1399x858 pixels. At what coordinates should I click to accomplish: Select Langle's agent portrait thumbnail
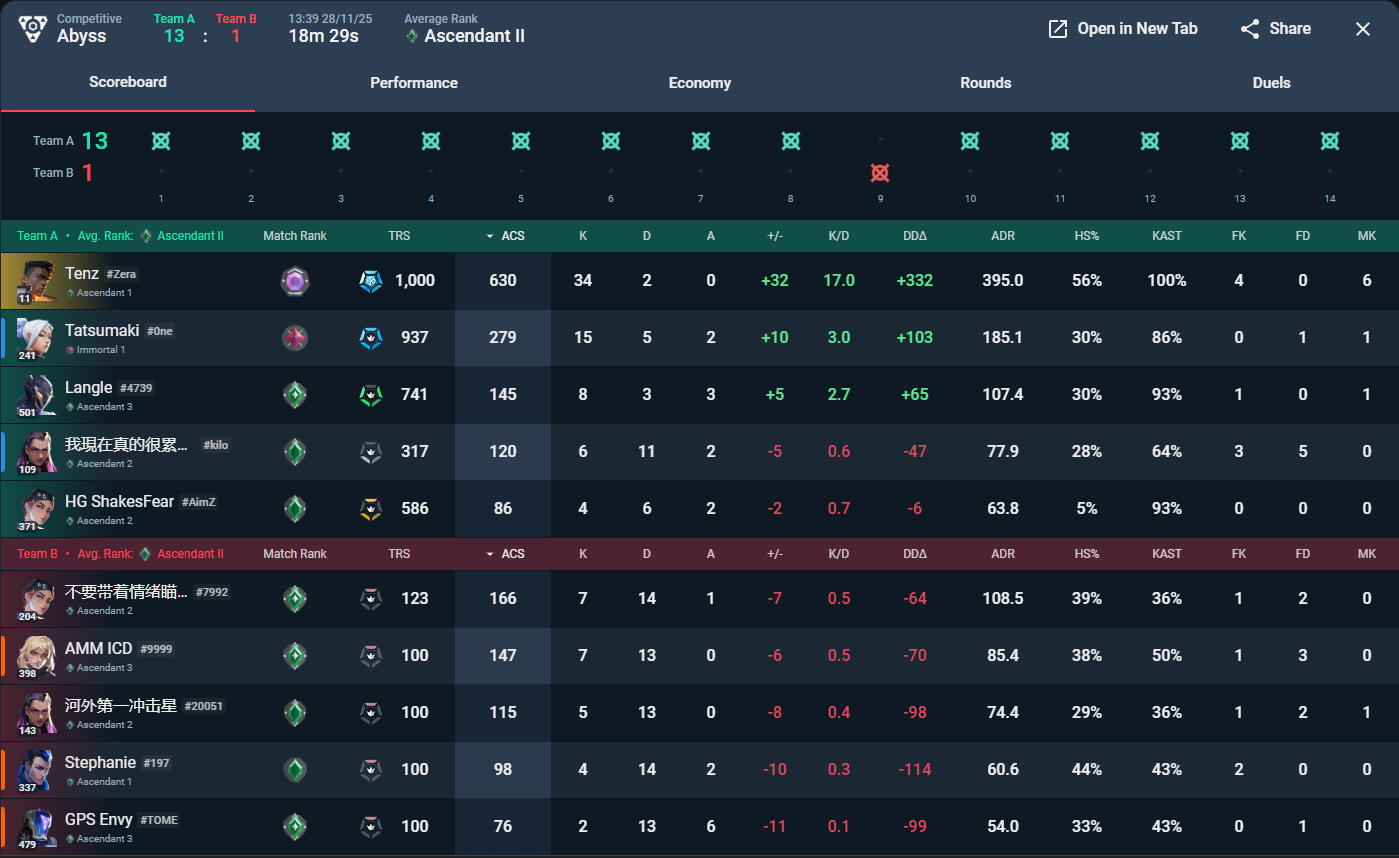coord(36,395)
